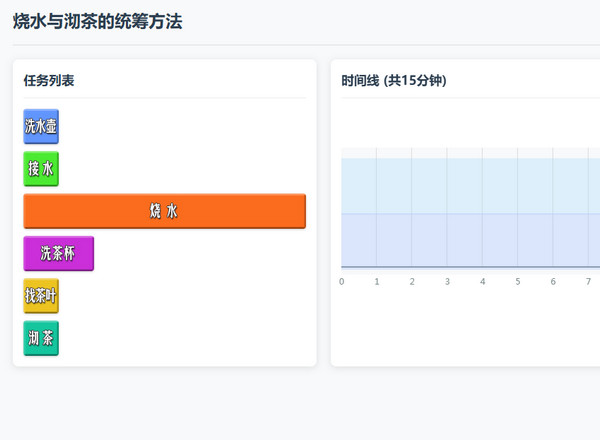The width and height of the screenshot is (600, 440).
Task: Click the 时间线 (共15分钟) heading
Action: (x=393, y=80)
